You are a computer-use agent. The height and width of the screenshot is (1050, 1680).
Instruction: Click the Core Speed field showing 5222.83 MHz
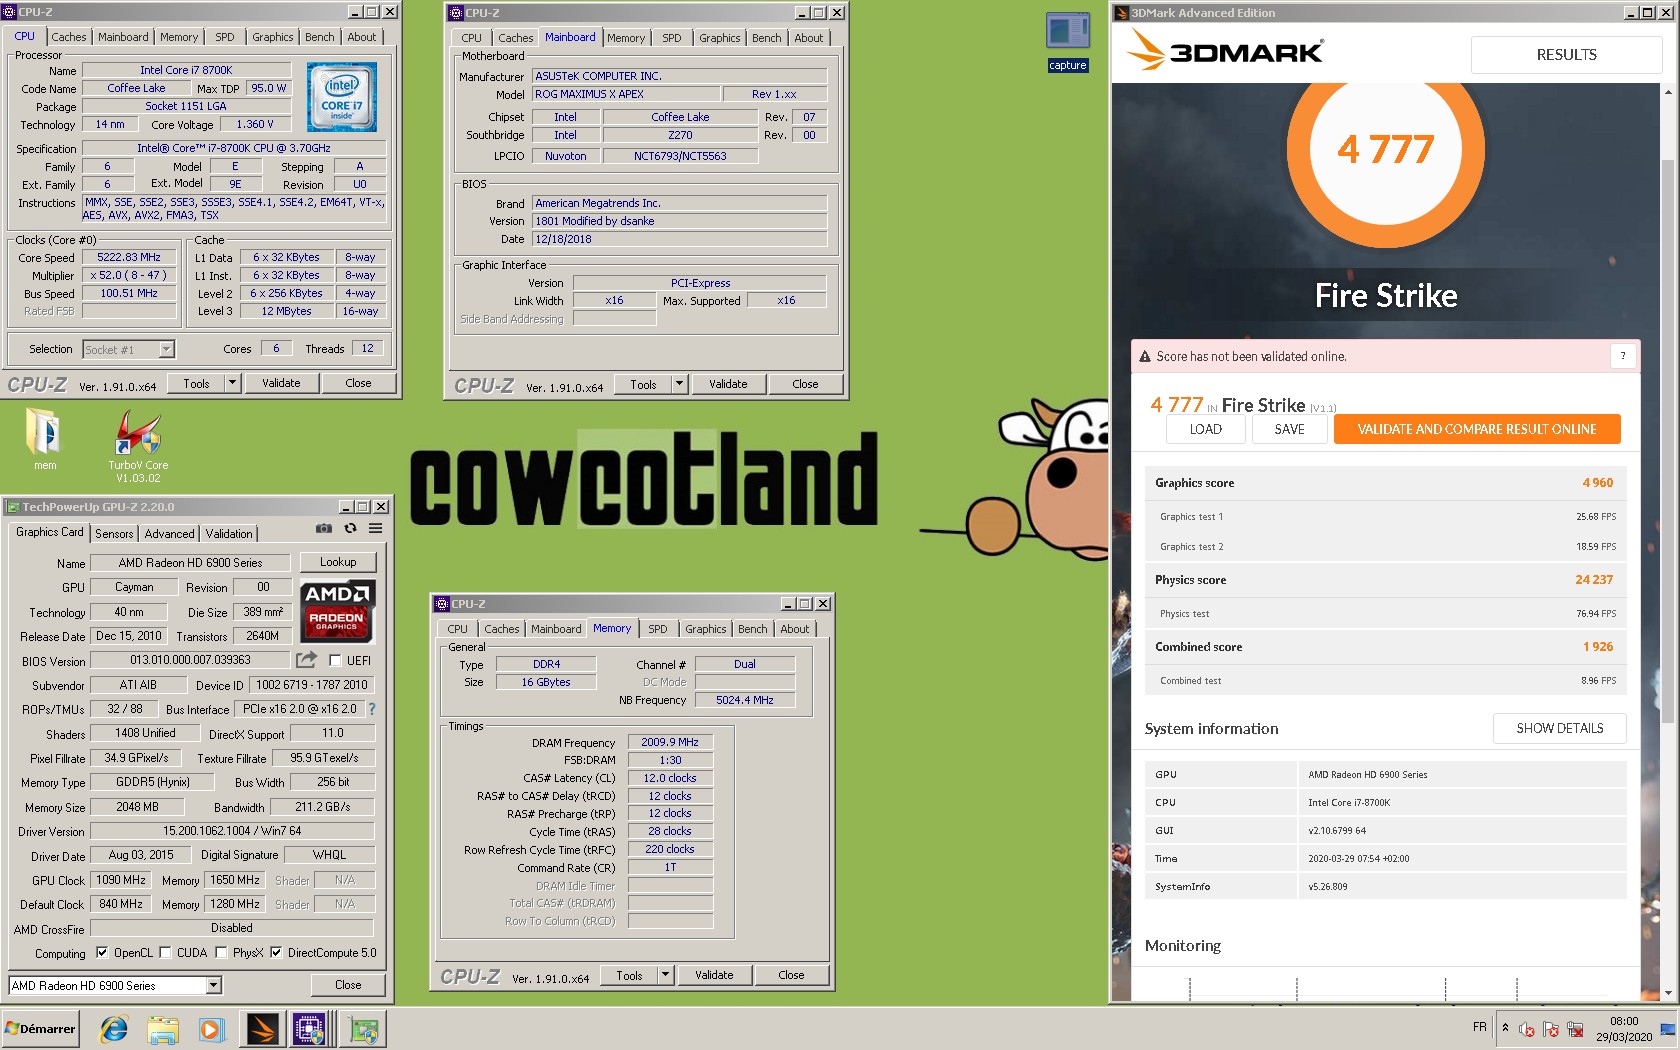(x=129, y=257)
